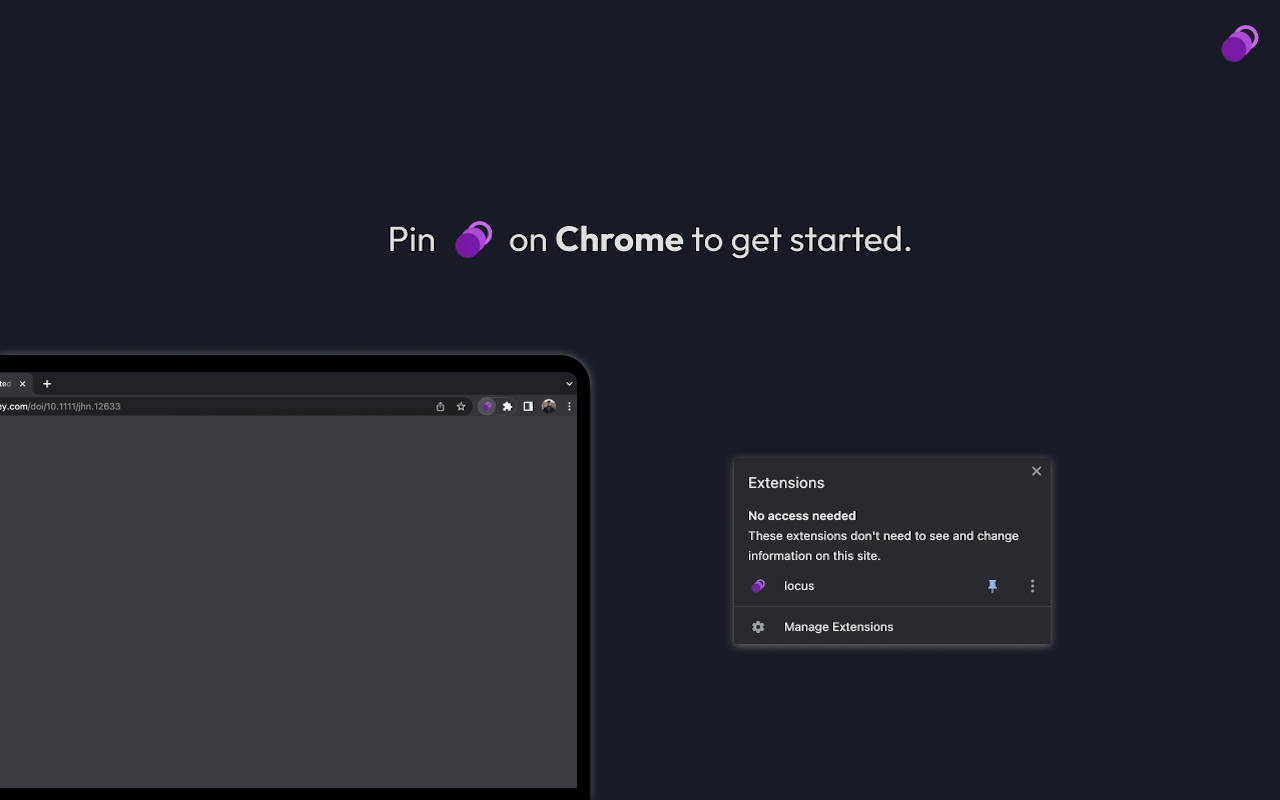Image resolution: width=1280 pixels, height=800 pixels.
Task: Bookmark the page with the star icon
Action: pyautogui.click(x=461, y=406)
